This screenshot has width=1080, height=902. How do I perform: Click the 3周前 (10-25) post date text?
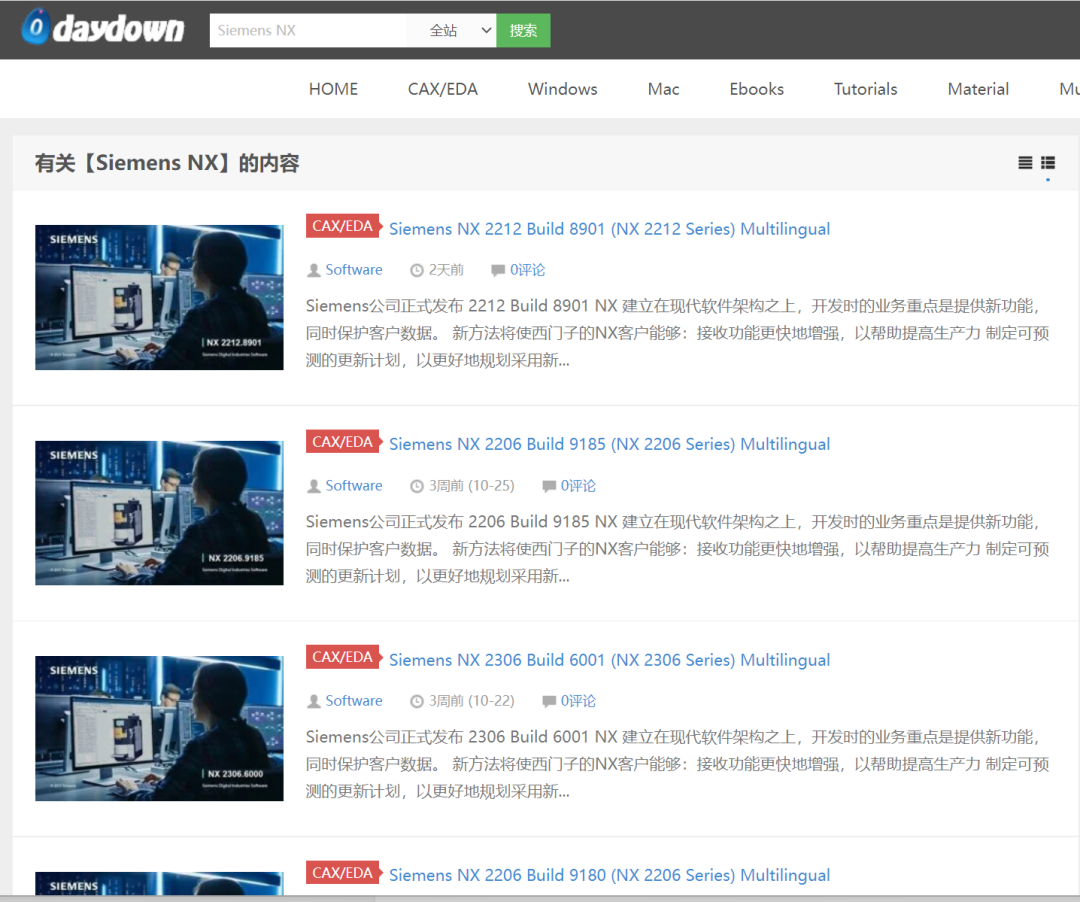pos(472,485)
